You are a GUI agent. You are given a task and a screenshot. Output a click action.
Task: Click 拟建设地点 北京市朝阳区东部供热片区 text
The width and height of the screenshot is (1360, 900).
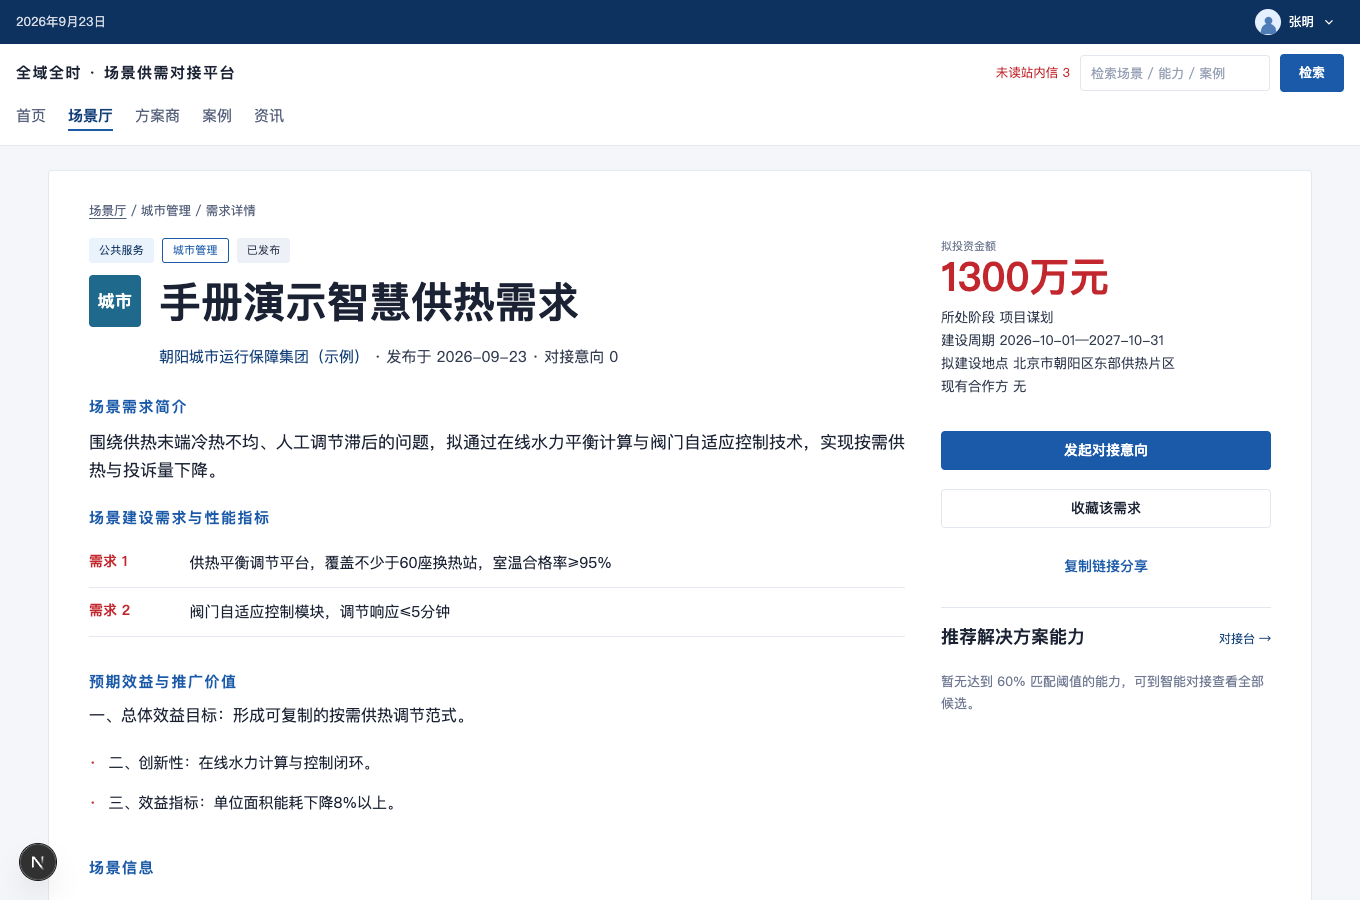point(1058,364)
